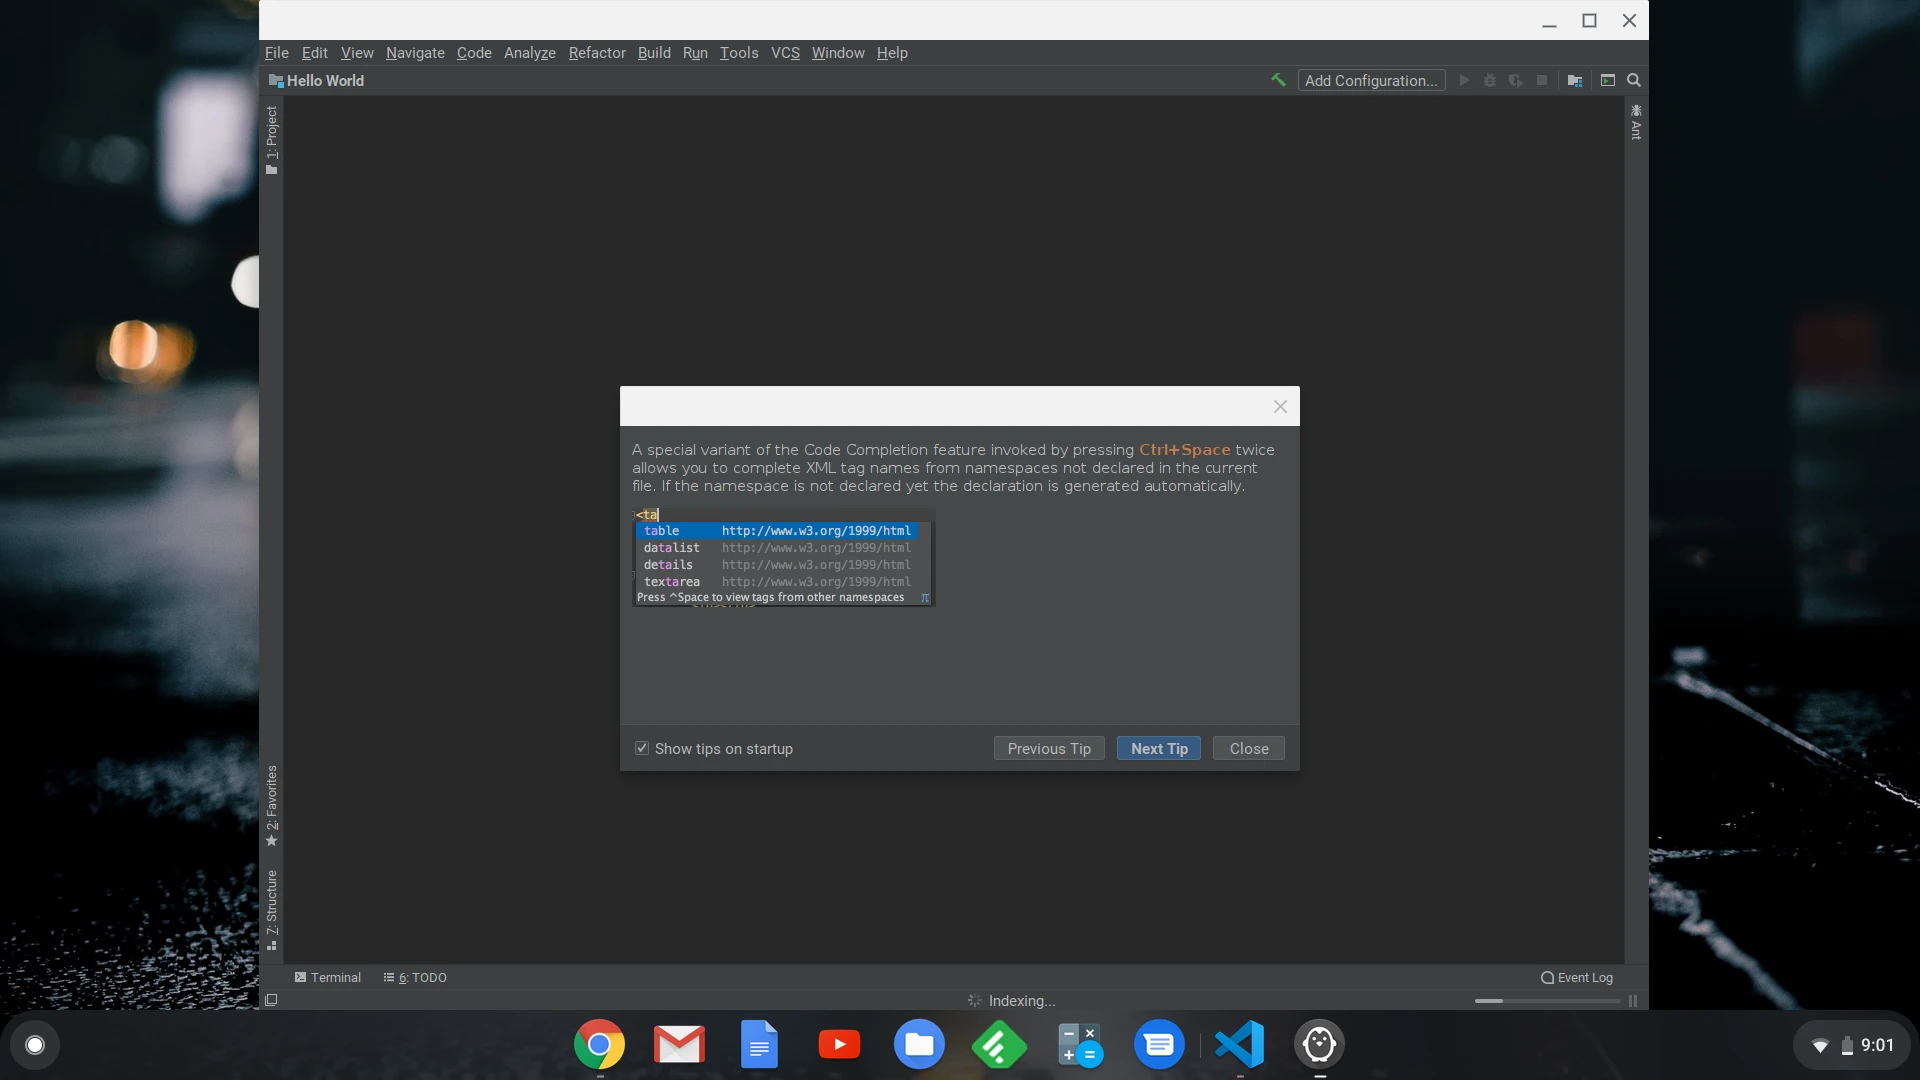Click the Run Anything toolbar icon
Viewport: 1920px width, 1080px height.
point(1608,80)
